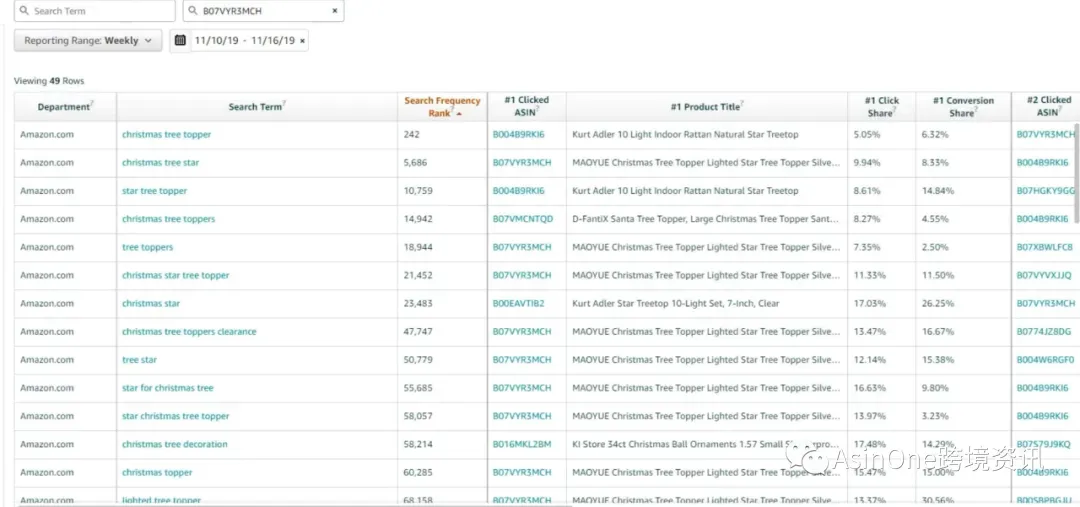Click the magnifier icon in the Search Term box
The height and width of the screenshot is (507, 1080).
tap(25, 11)
